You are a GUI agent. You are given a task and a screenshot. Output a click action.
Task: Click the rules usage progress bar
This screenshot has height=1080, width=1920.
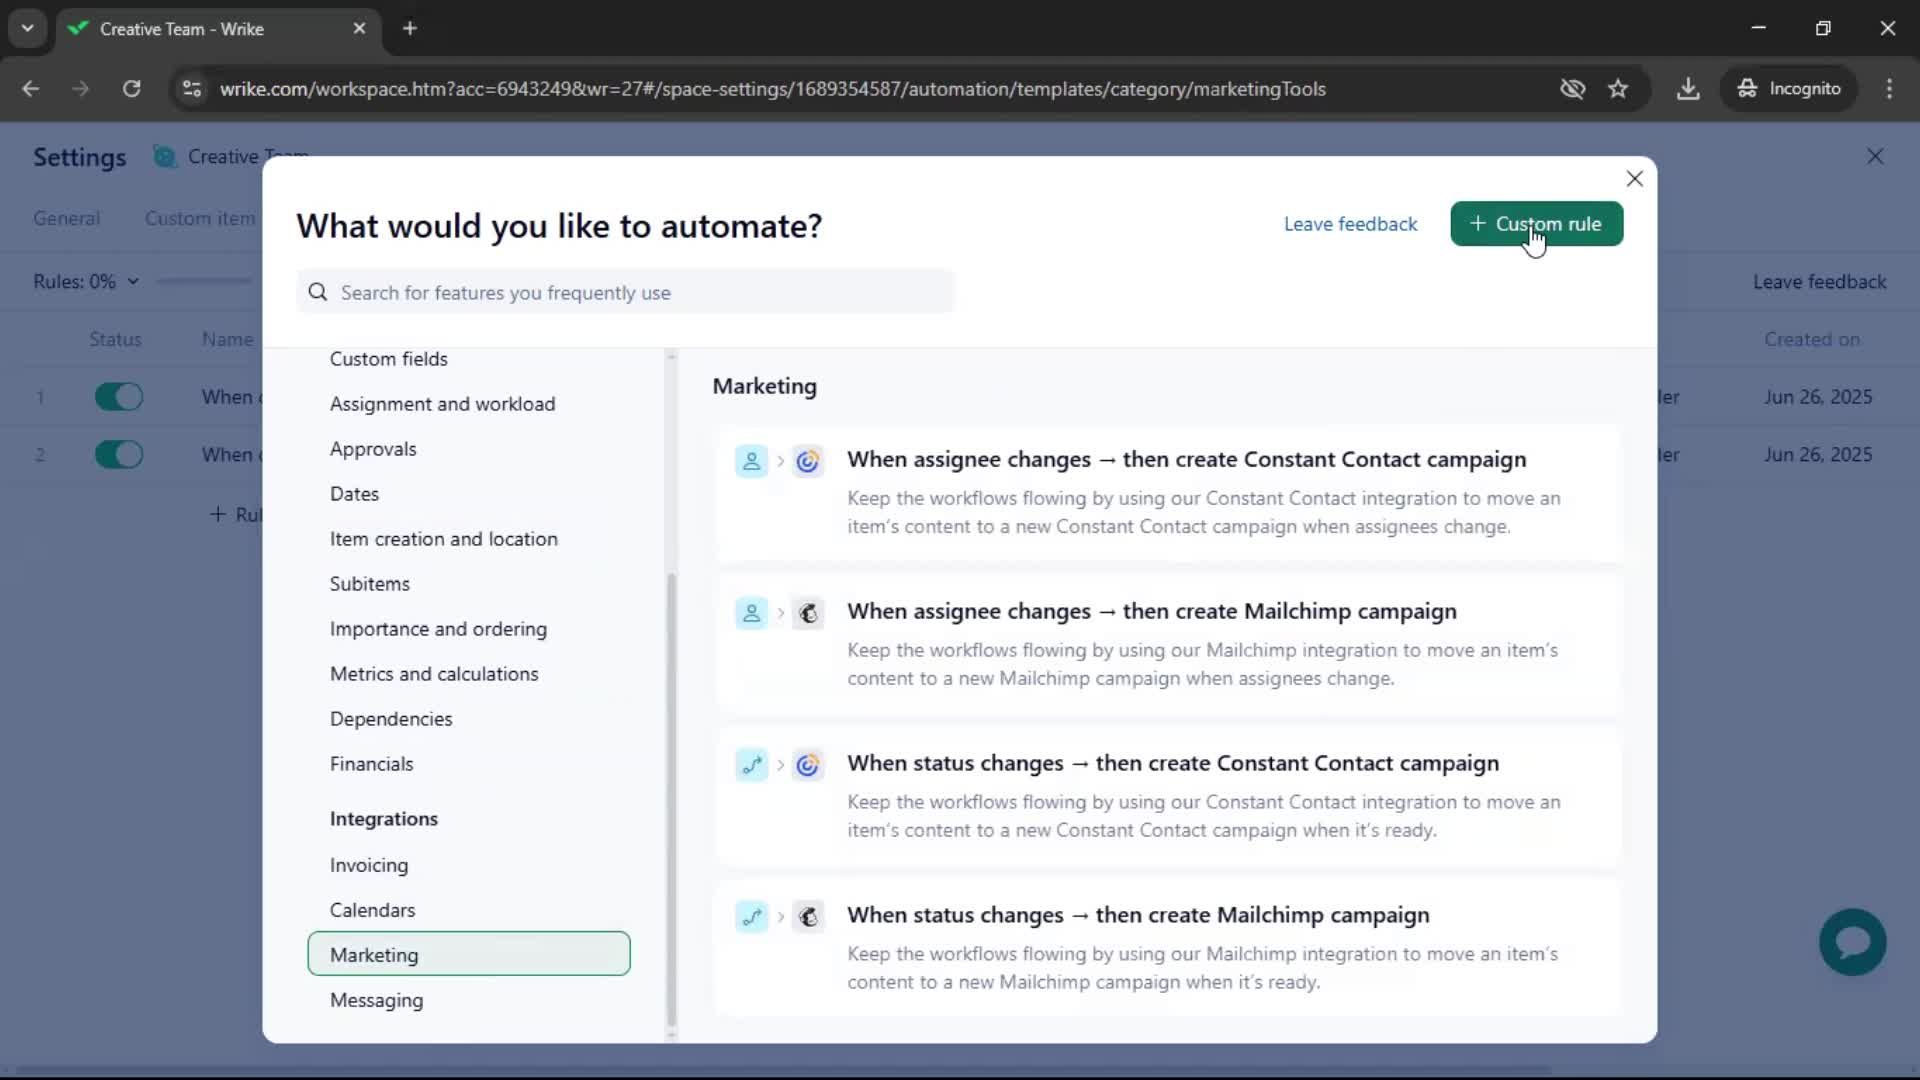coord(204,282)
